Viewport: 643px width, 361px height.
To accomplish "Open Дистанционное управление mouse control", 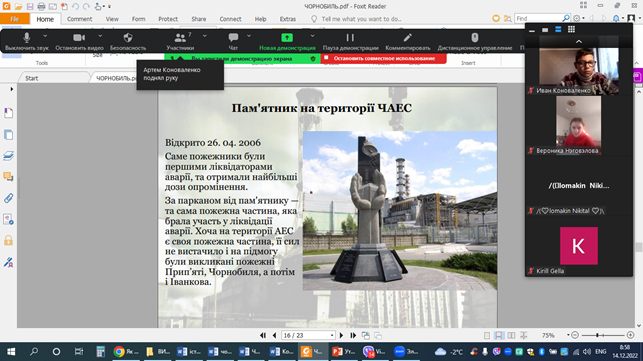I will pyautogui.click(x=474, y=41).
